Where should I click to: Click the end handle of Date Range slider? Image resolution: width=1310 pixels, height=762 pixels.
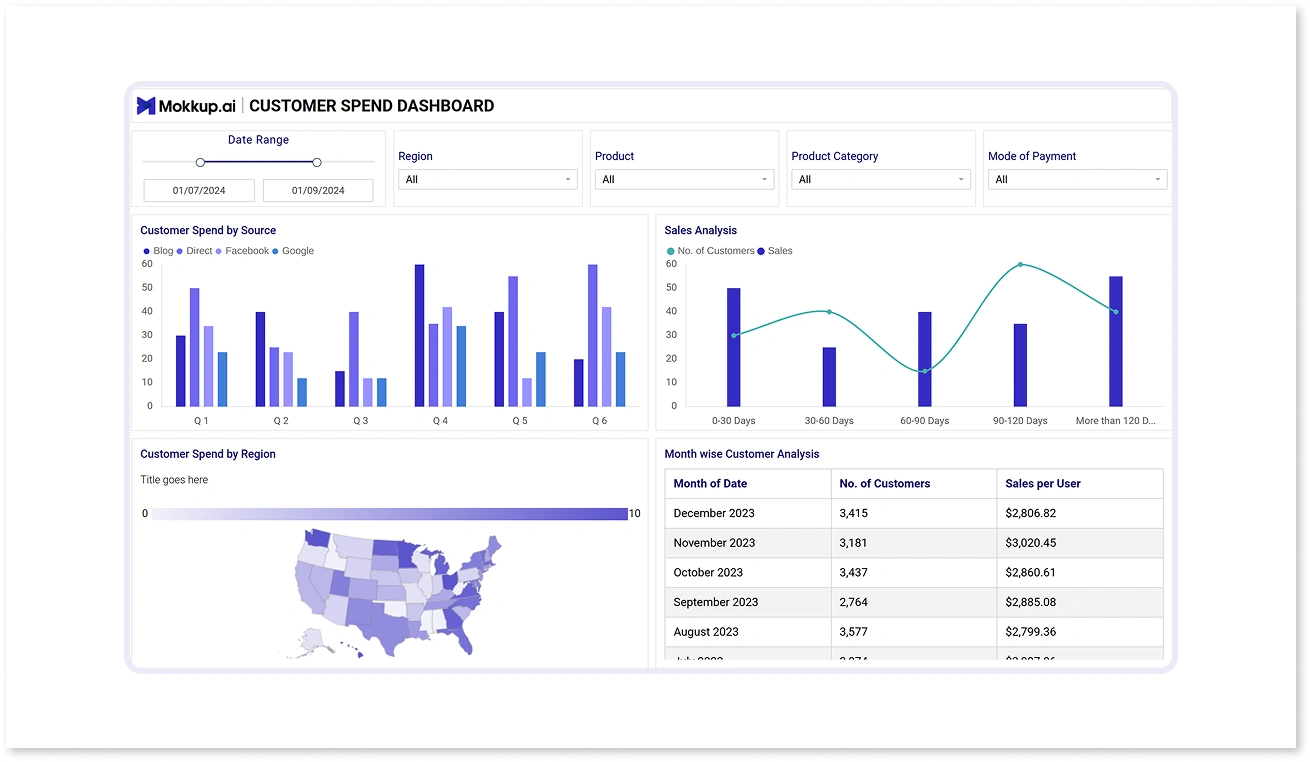point(317,162)
